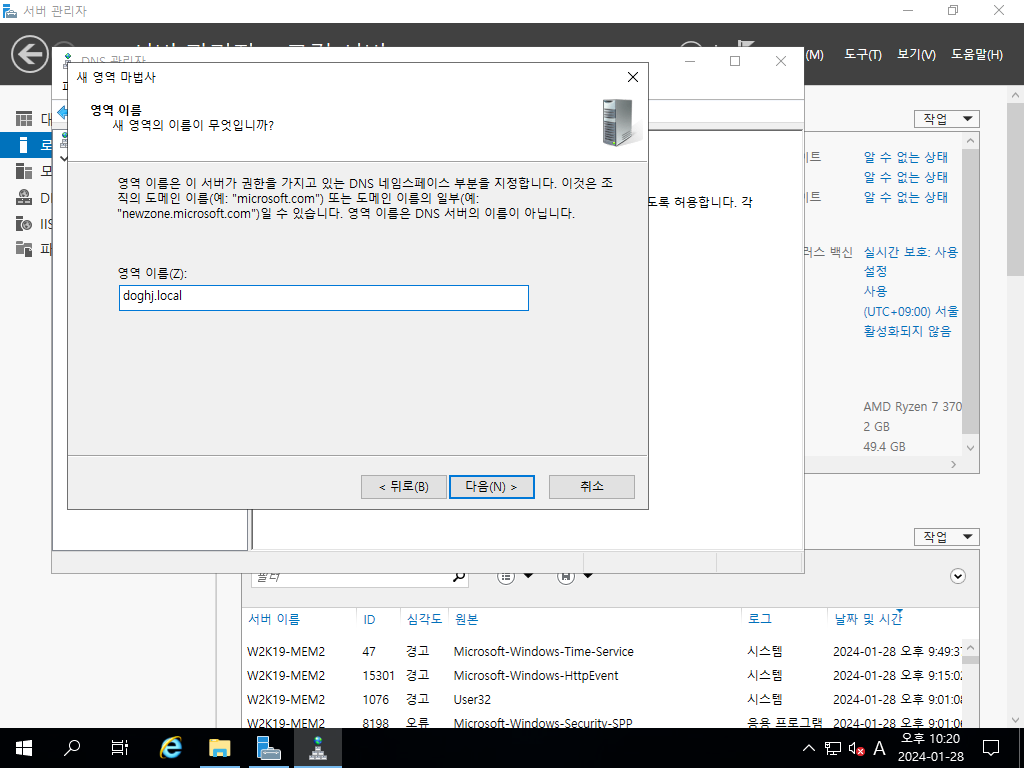Click the 뒤로(B) back button in wizard

point(404,487)
